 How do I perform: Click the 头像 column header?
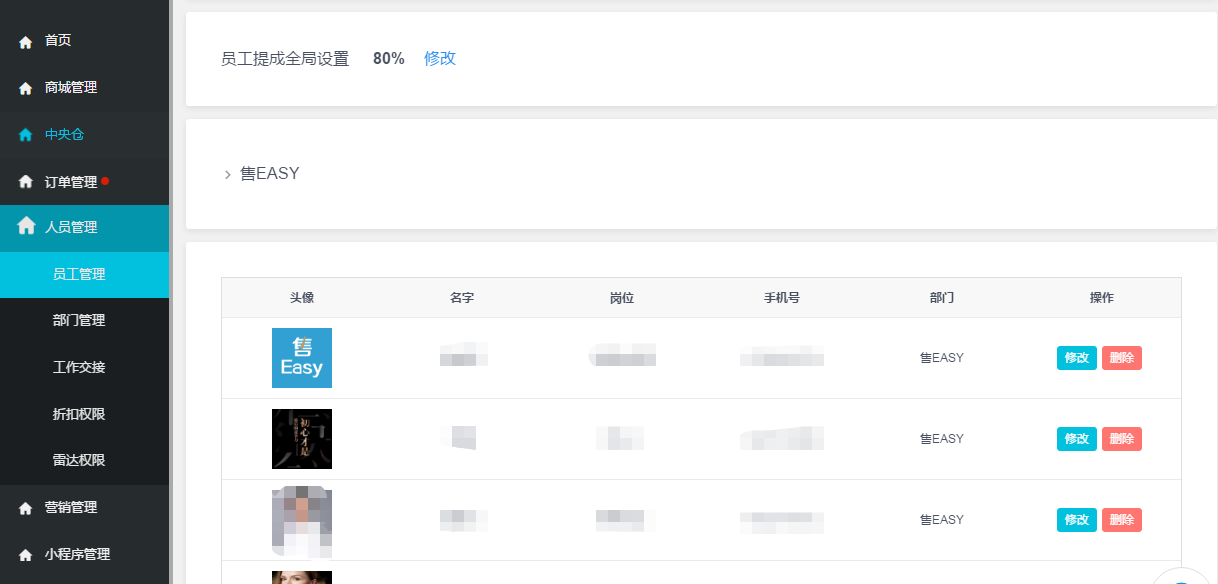[302, 298]
